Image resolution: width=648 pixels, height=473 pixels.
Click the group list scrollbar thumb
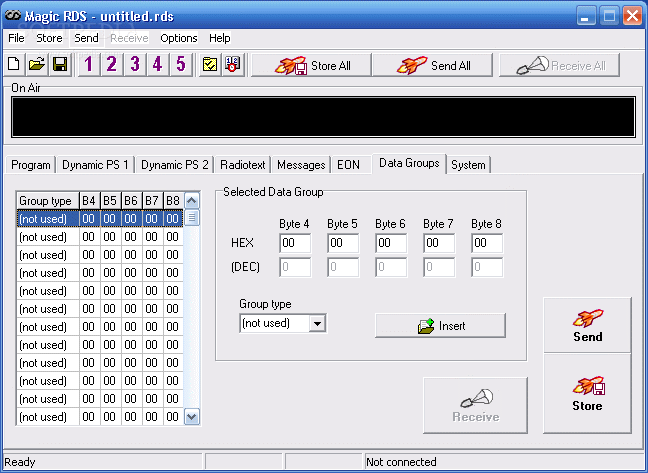point(192,218)
